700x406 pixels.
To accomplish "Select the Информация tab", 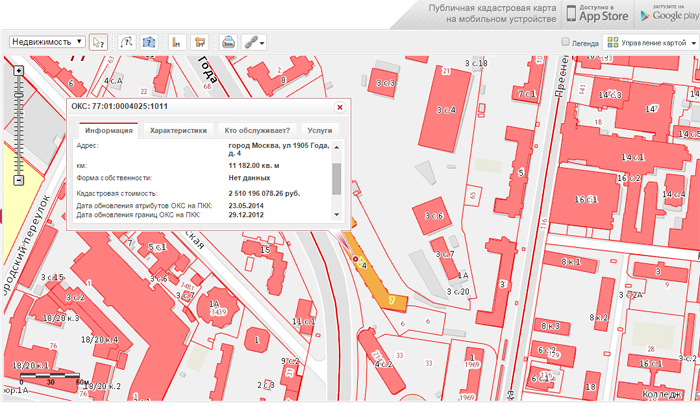I will 110,130.
